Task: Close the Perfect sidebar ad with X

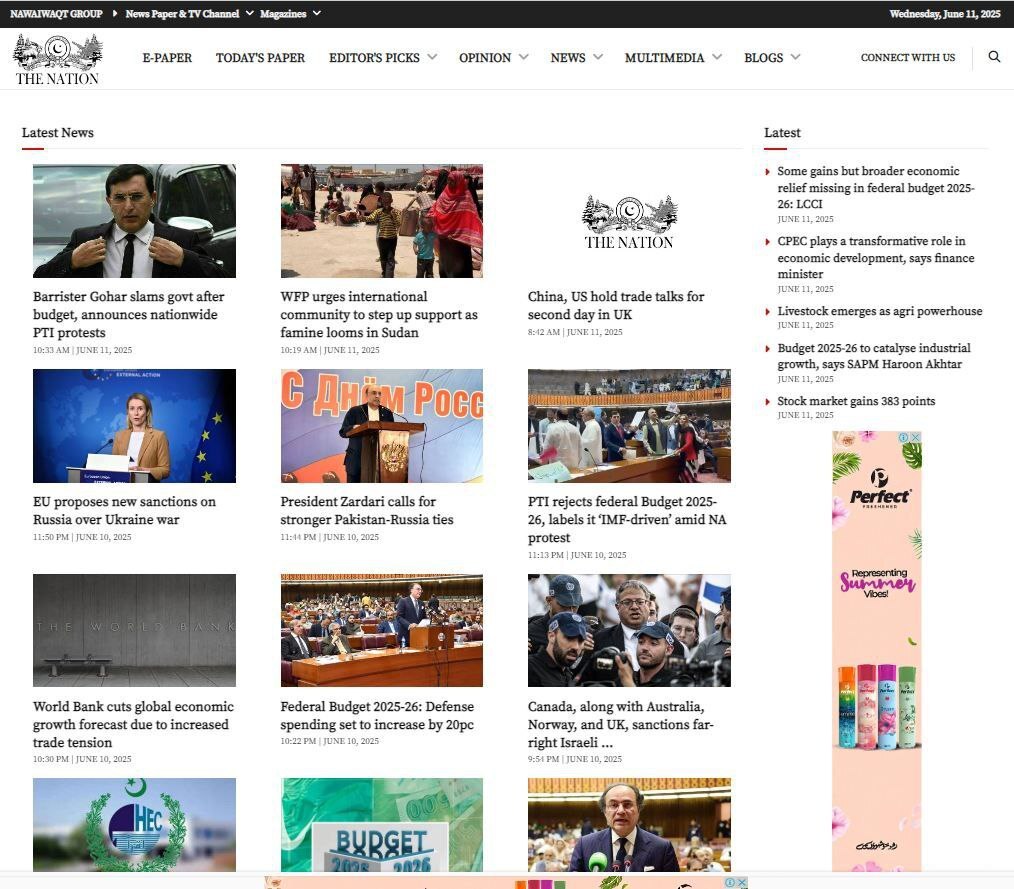Action: coord(915,438)
